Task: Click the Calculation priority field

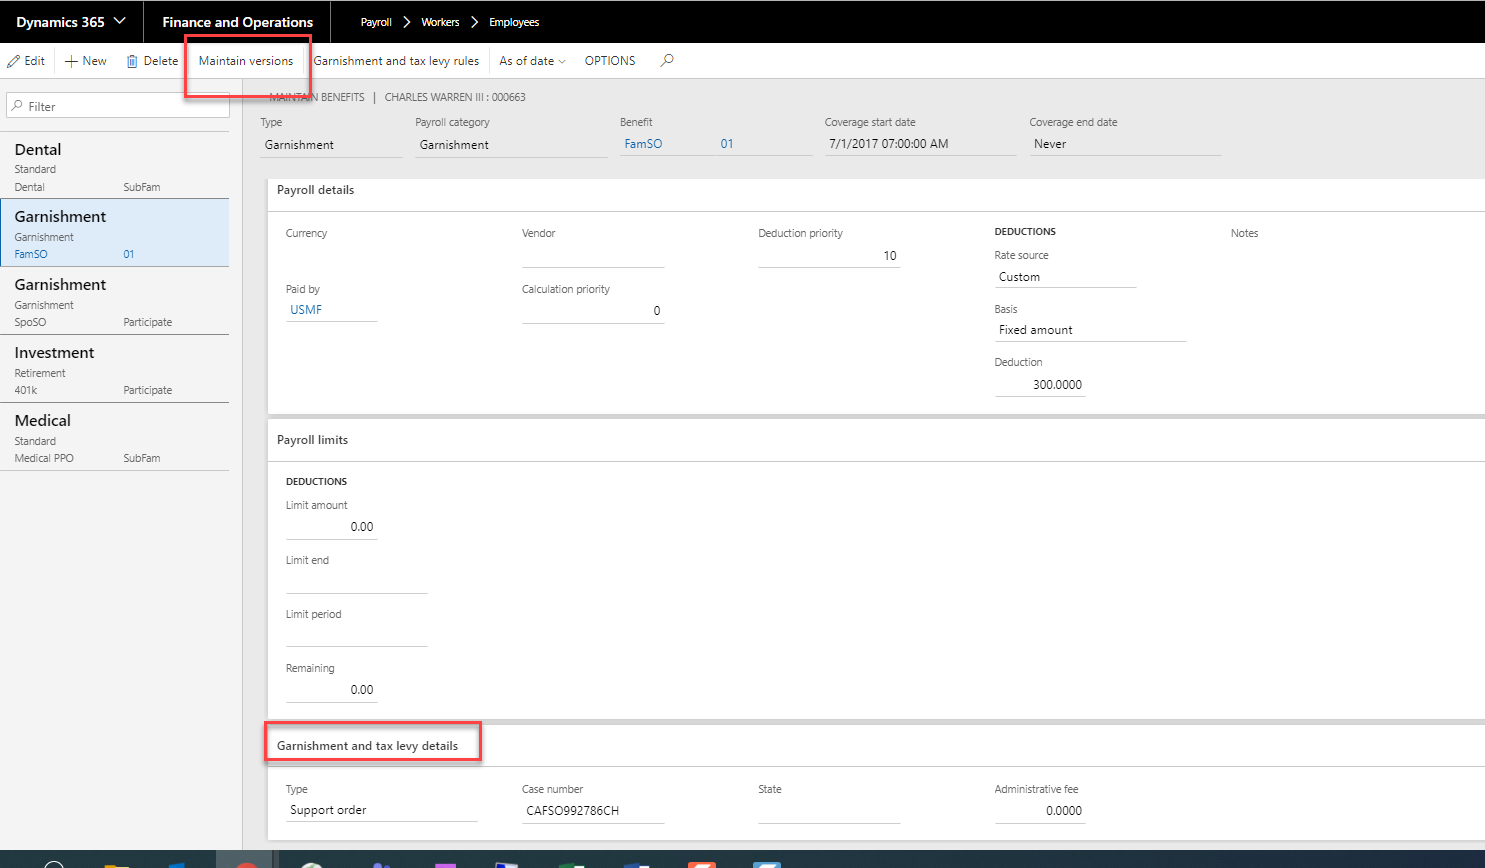Action: point(593,311)
